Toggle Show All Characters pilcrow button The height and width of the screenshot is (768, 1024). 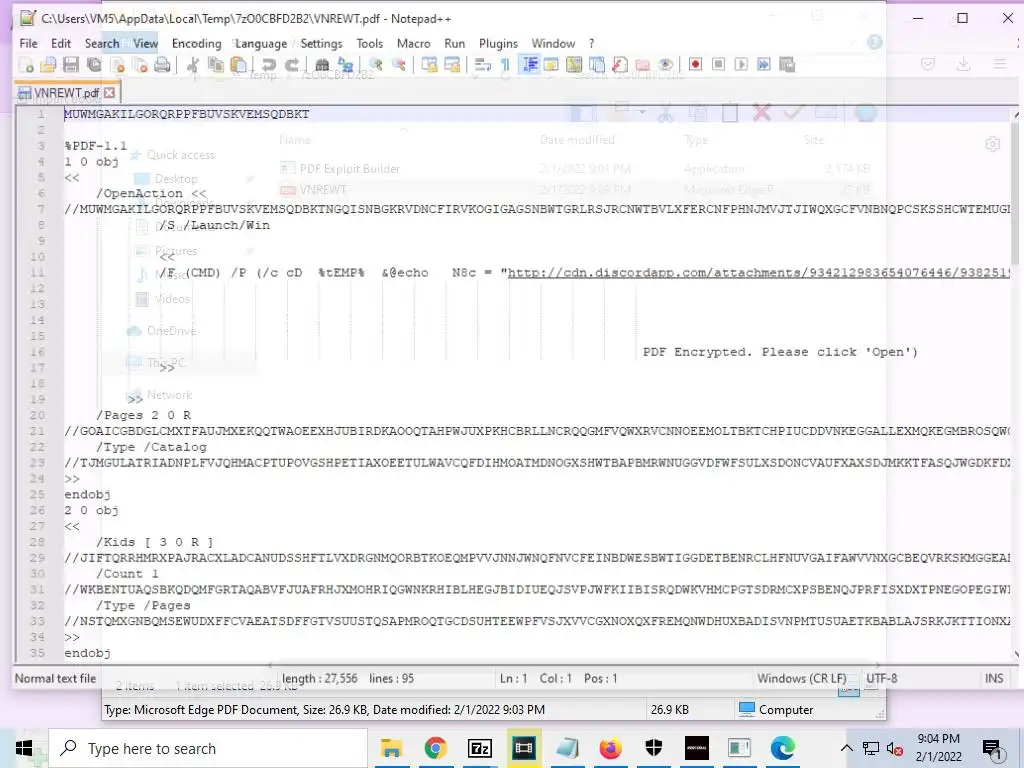[505, 65]
